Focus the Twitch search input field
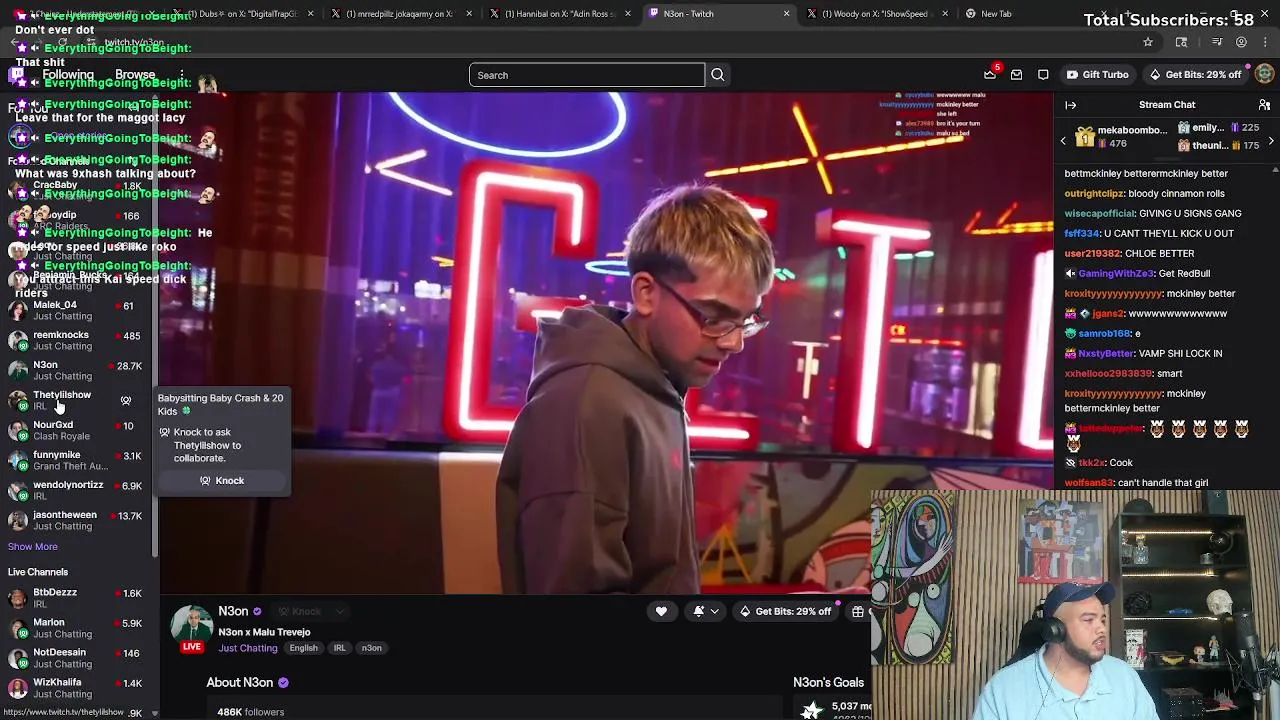Screen dimensions: 1280x720 click(587, 75)
